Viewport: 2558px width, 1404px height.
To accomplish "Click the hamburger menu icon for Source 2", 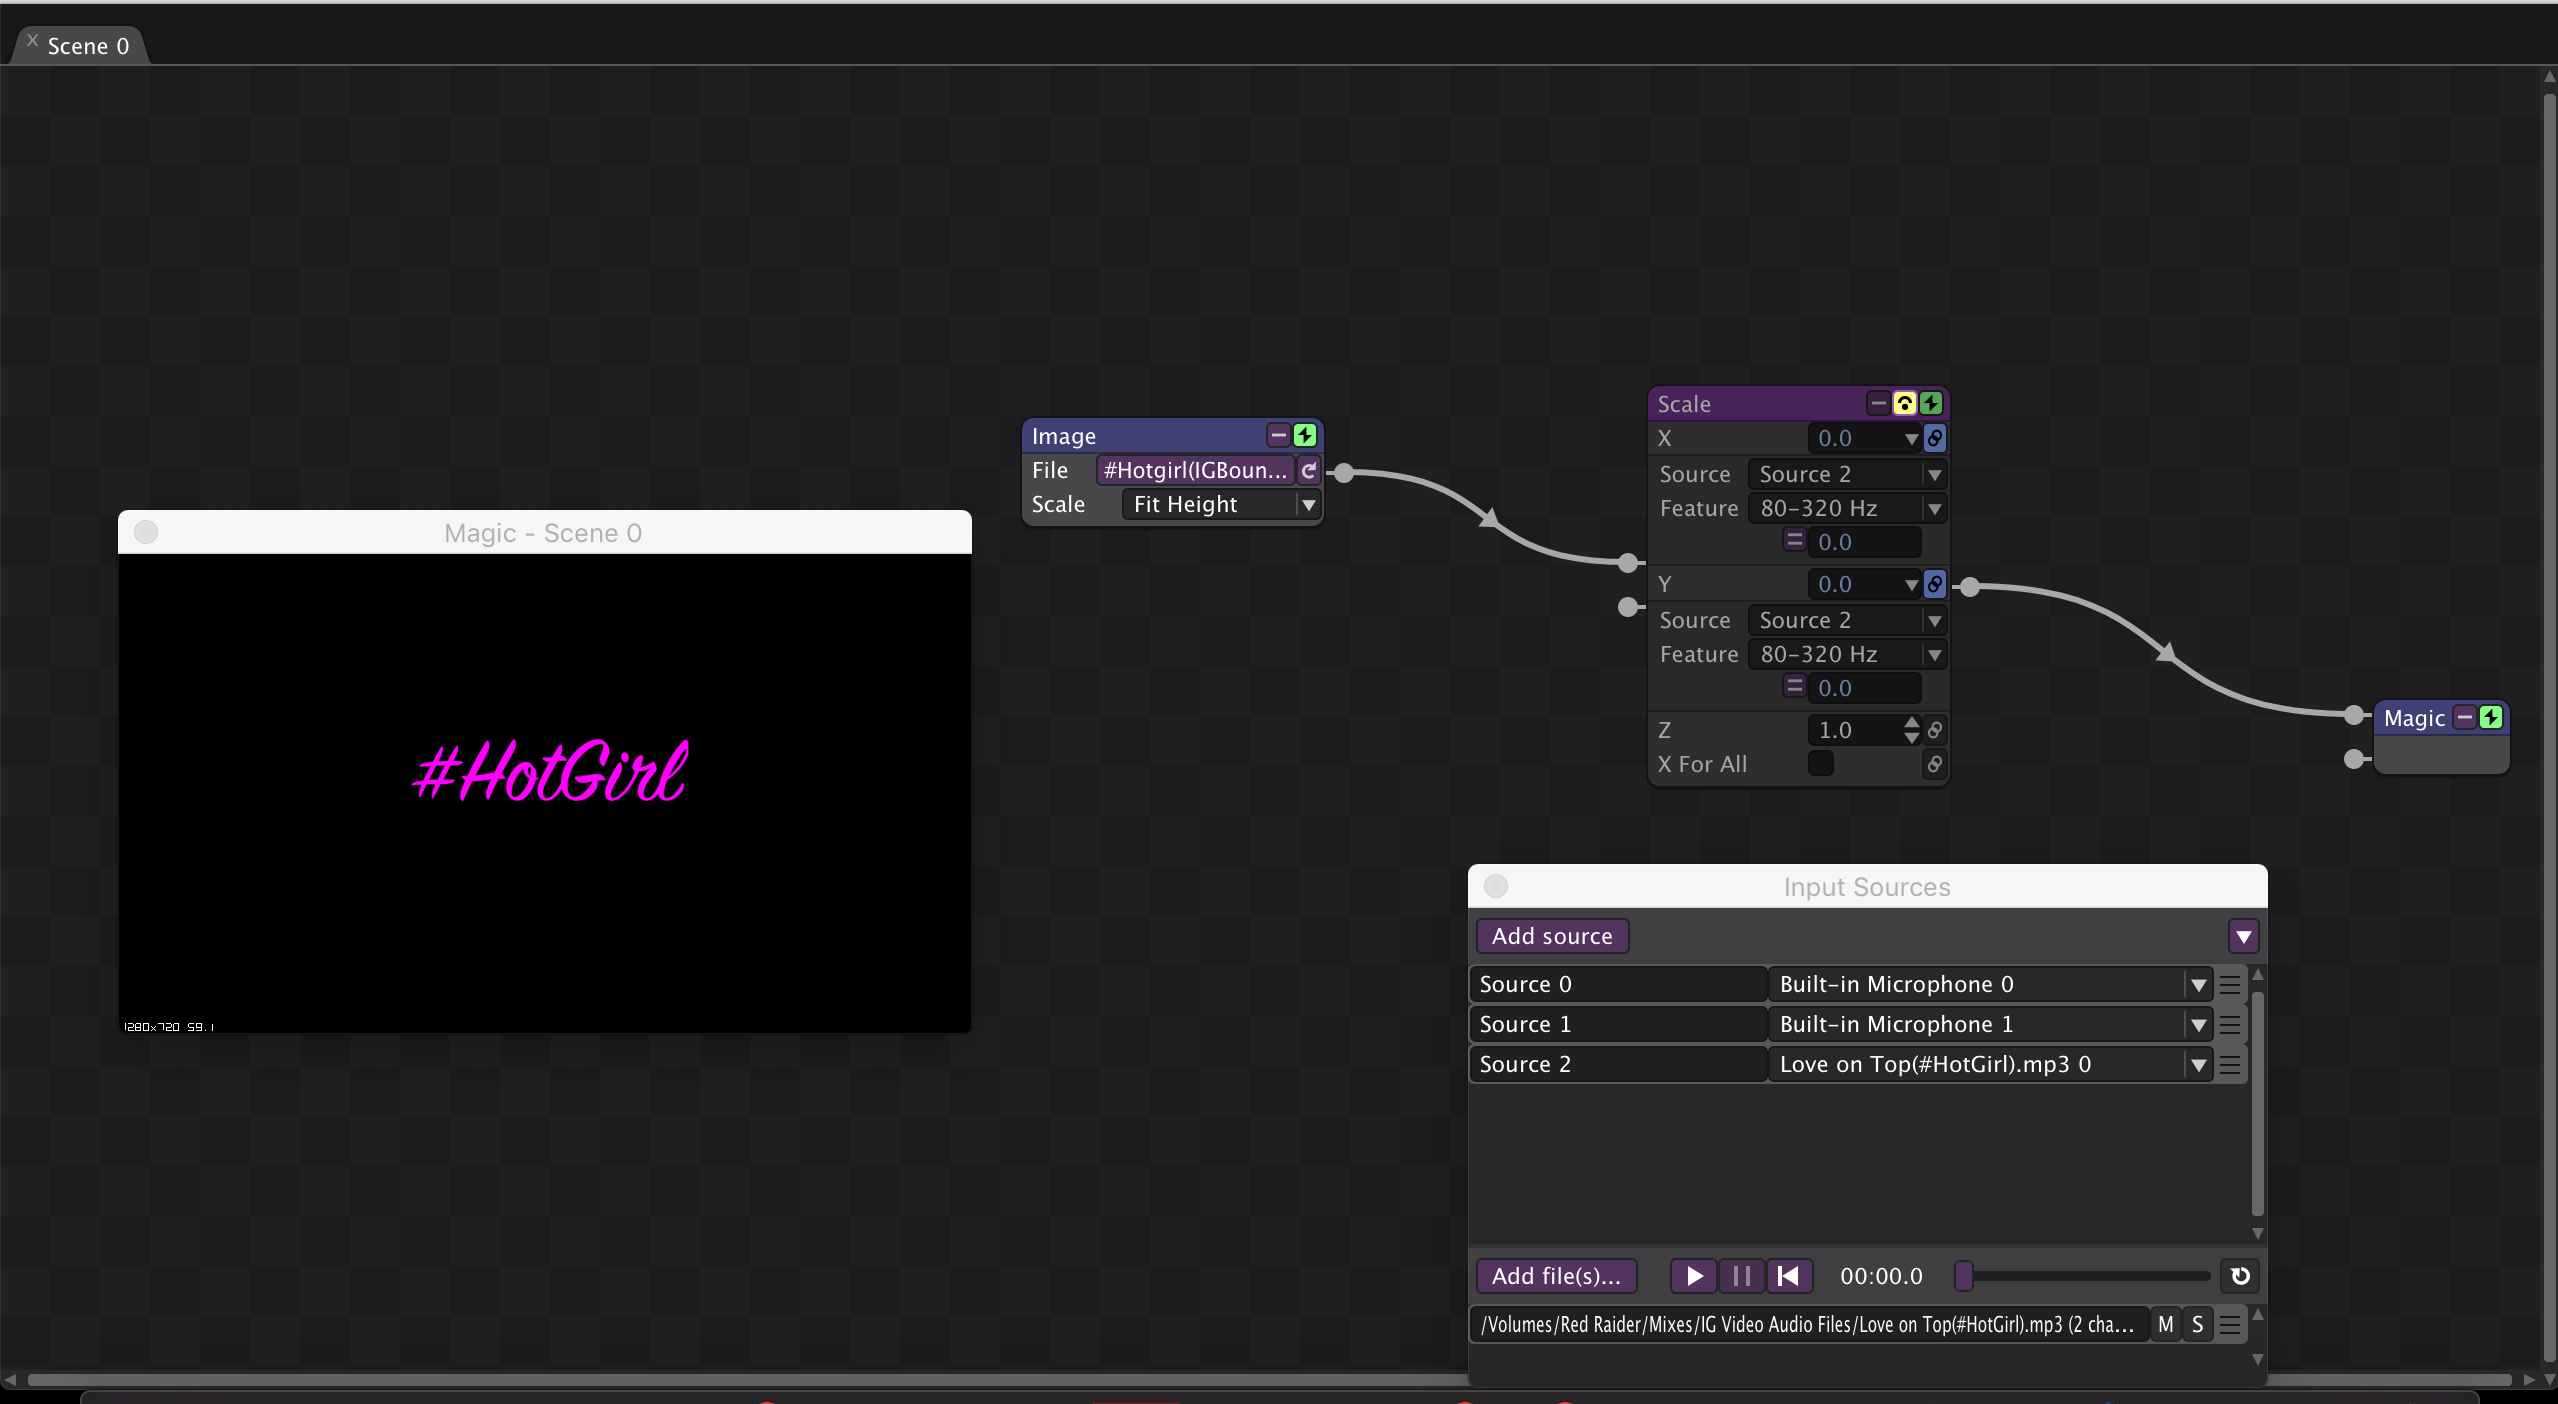I will coord(2230,1065).
